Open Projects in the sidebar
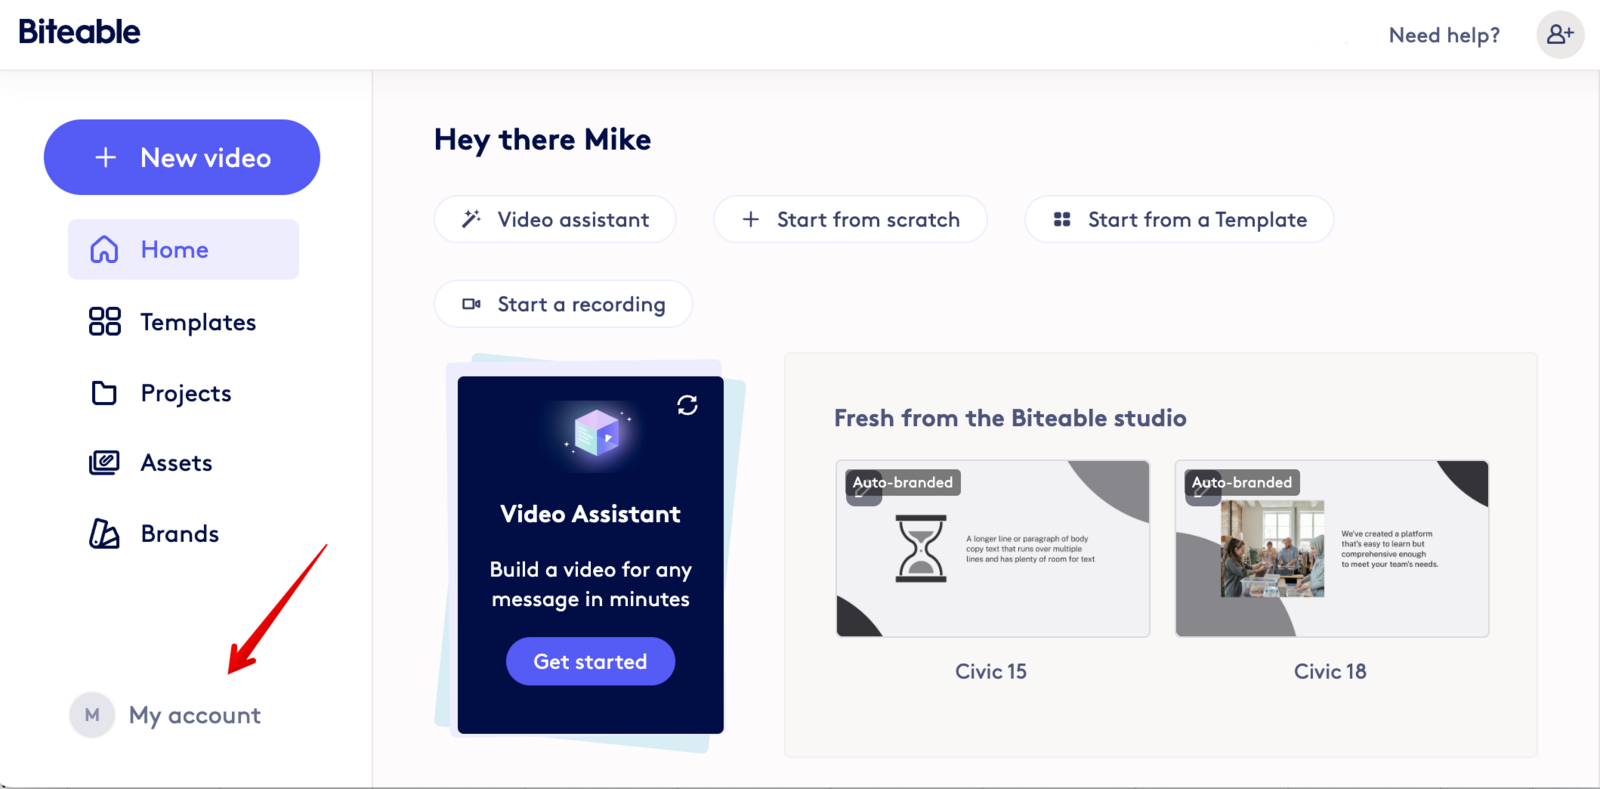 pyautogui.click(x=160, y=393)
